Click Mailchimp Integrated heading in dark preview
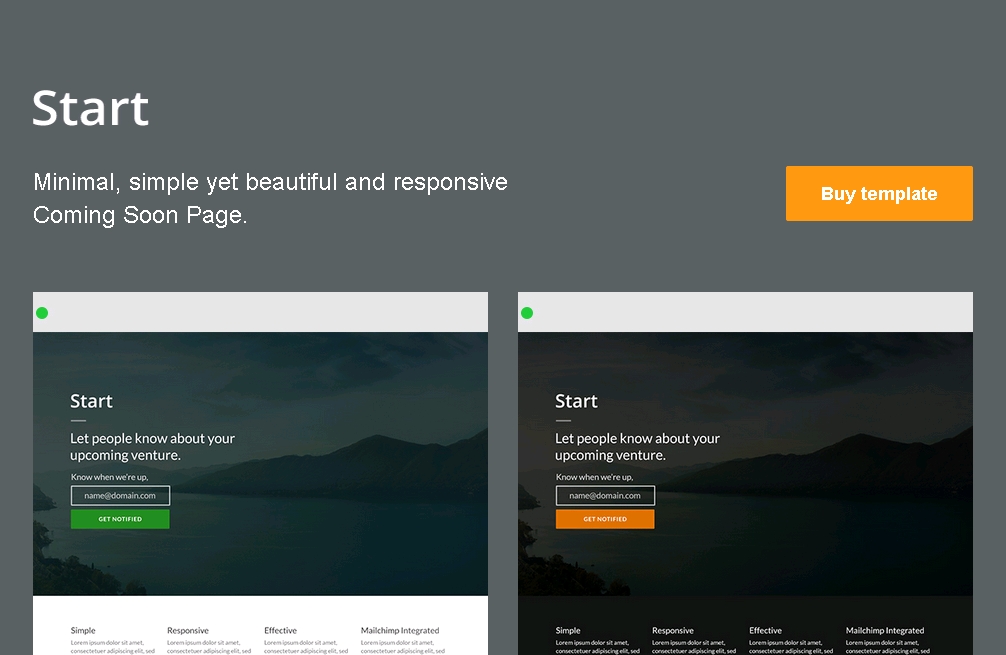Image resolution: width=1006 pixels, height=655 pixels. click(885, 630)
